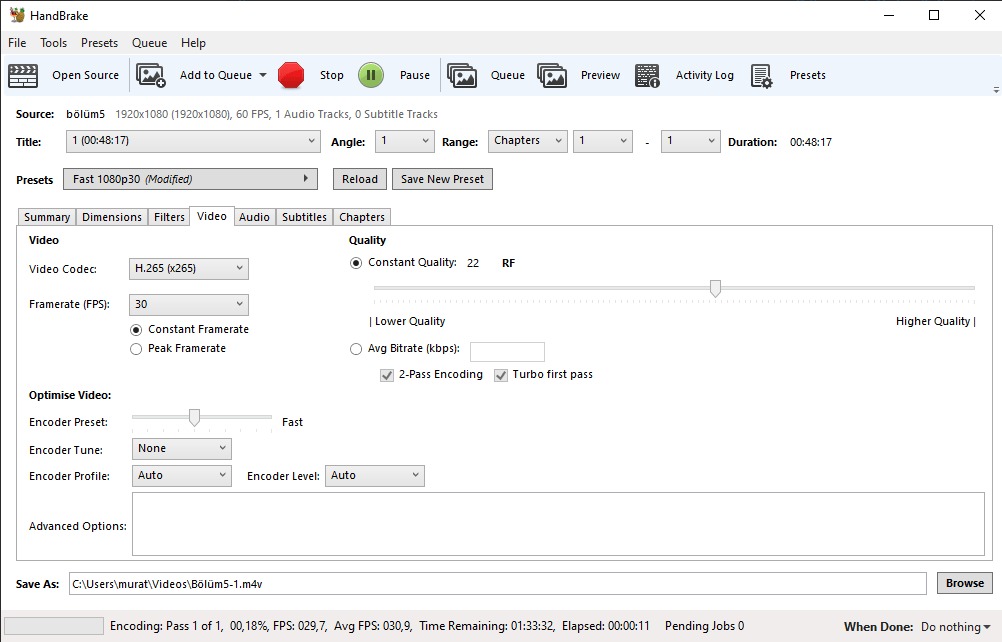
Task: Open the Encoder Tune dropdown
Action: coord(181,449)
